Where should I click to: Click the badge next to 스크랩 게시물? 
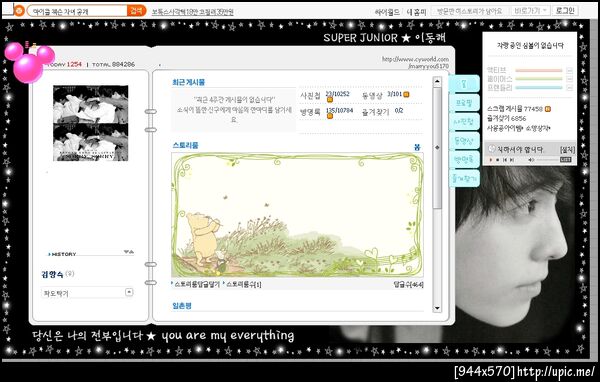548,109
